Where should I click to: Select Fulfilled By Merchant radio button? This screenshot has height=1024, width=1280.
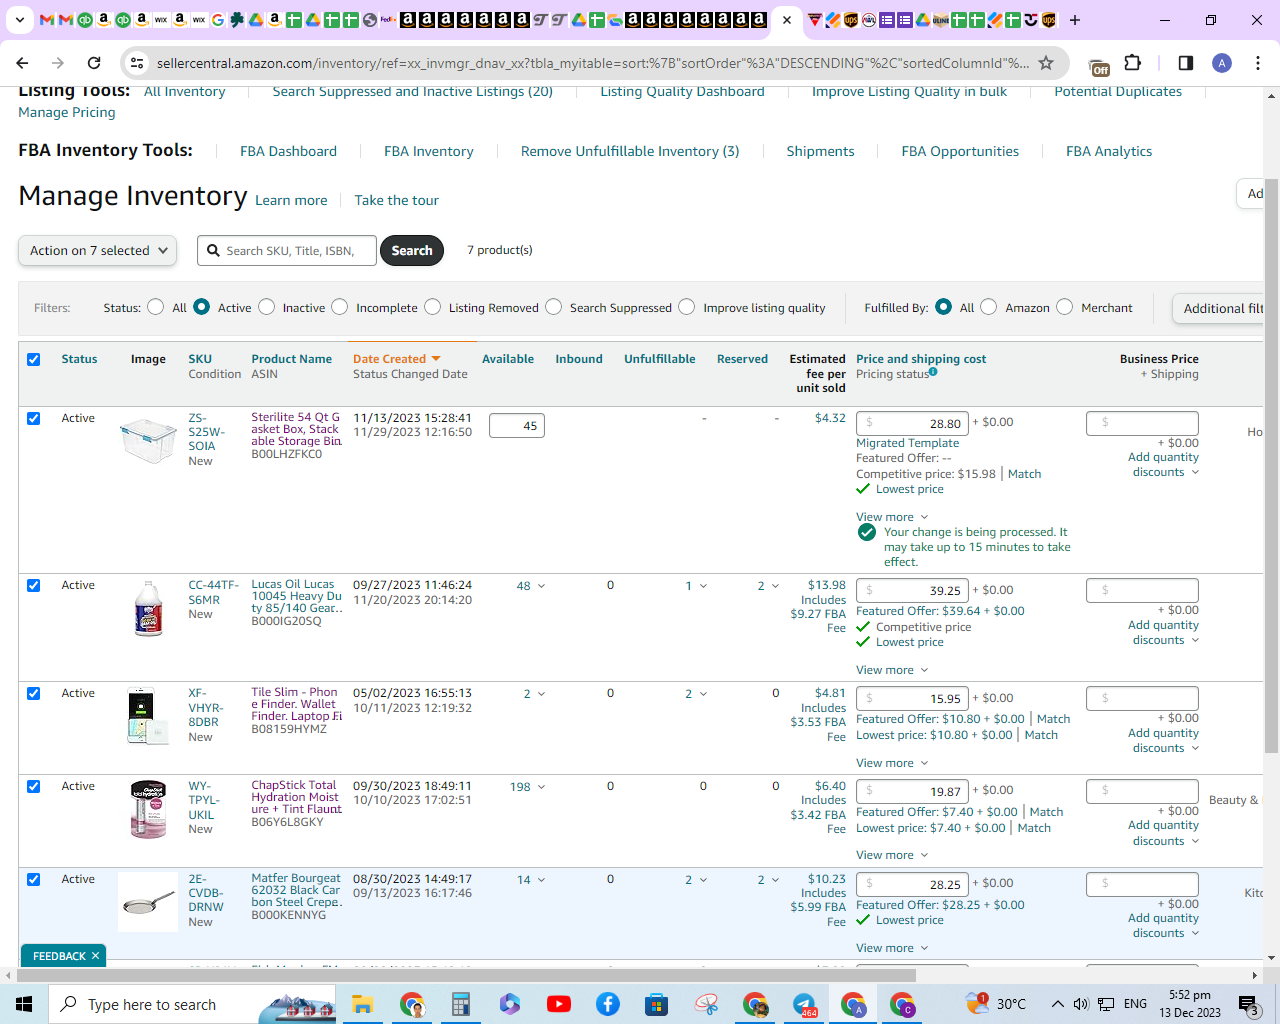click(1065, 307)
